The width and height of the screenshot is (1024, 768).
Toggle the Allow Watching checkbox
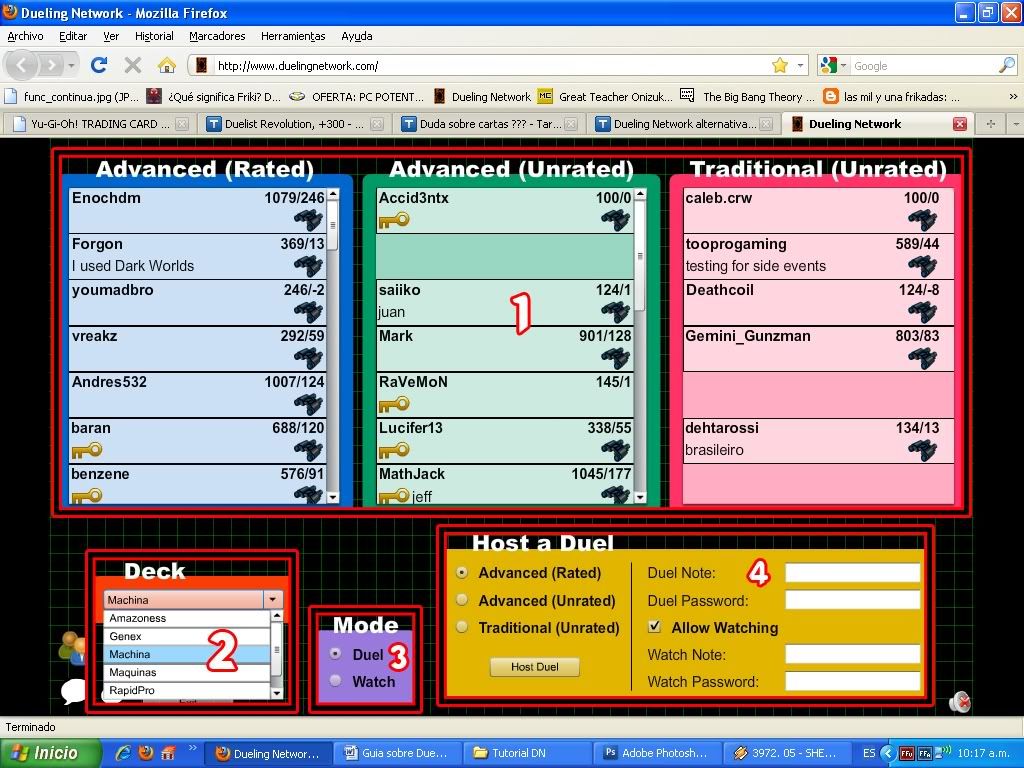click(654, 627)
